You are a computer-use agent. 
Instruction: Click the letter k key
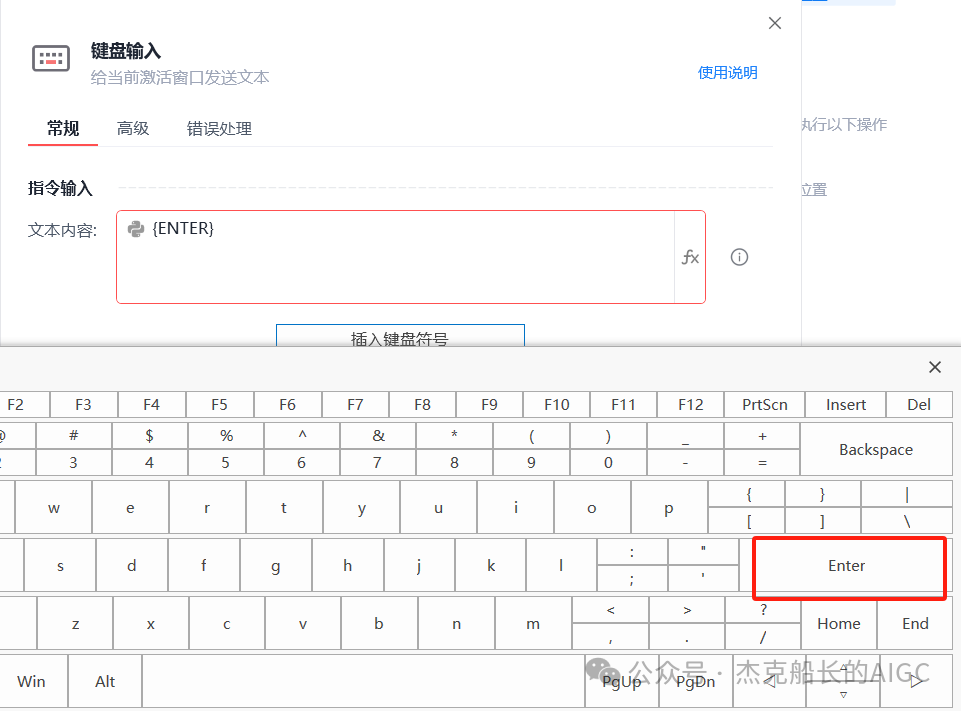coord(491,566)
